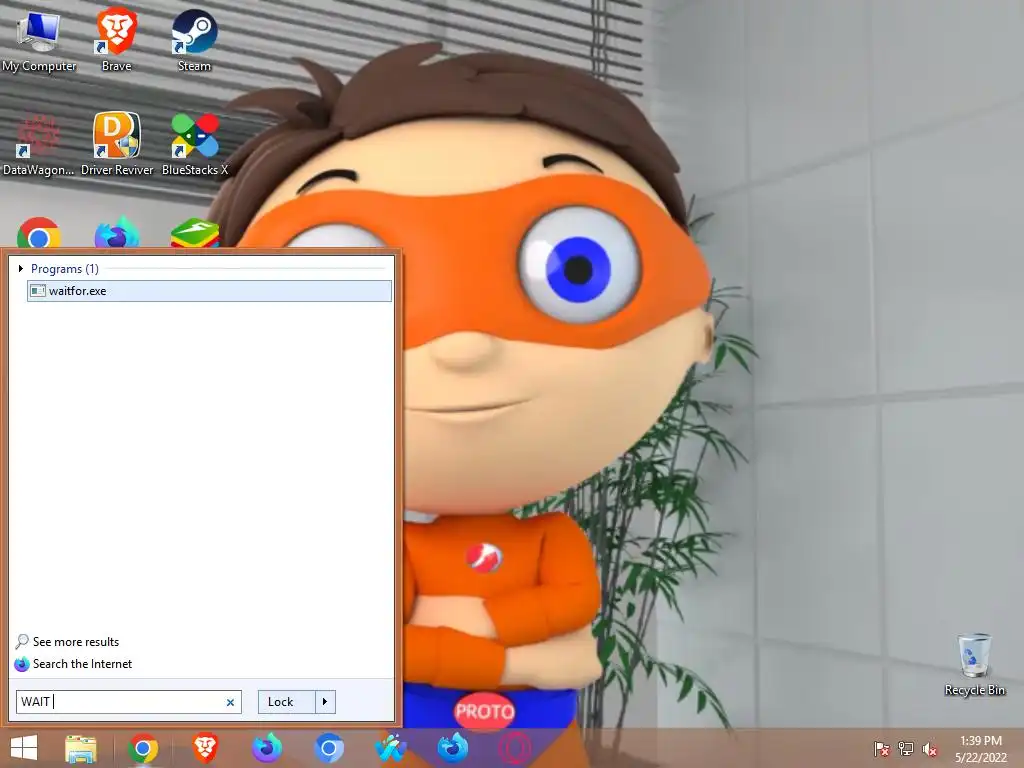This screenshot has height=768, width=1024.
Task: Open the Recycle Bin
Action: tap(974, 665)
